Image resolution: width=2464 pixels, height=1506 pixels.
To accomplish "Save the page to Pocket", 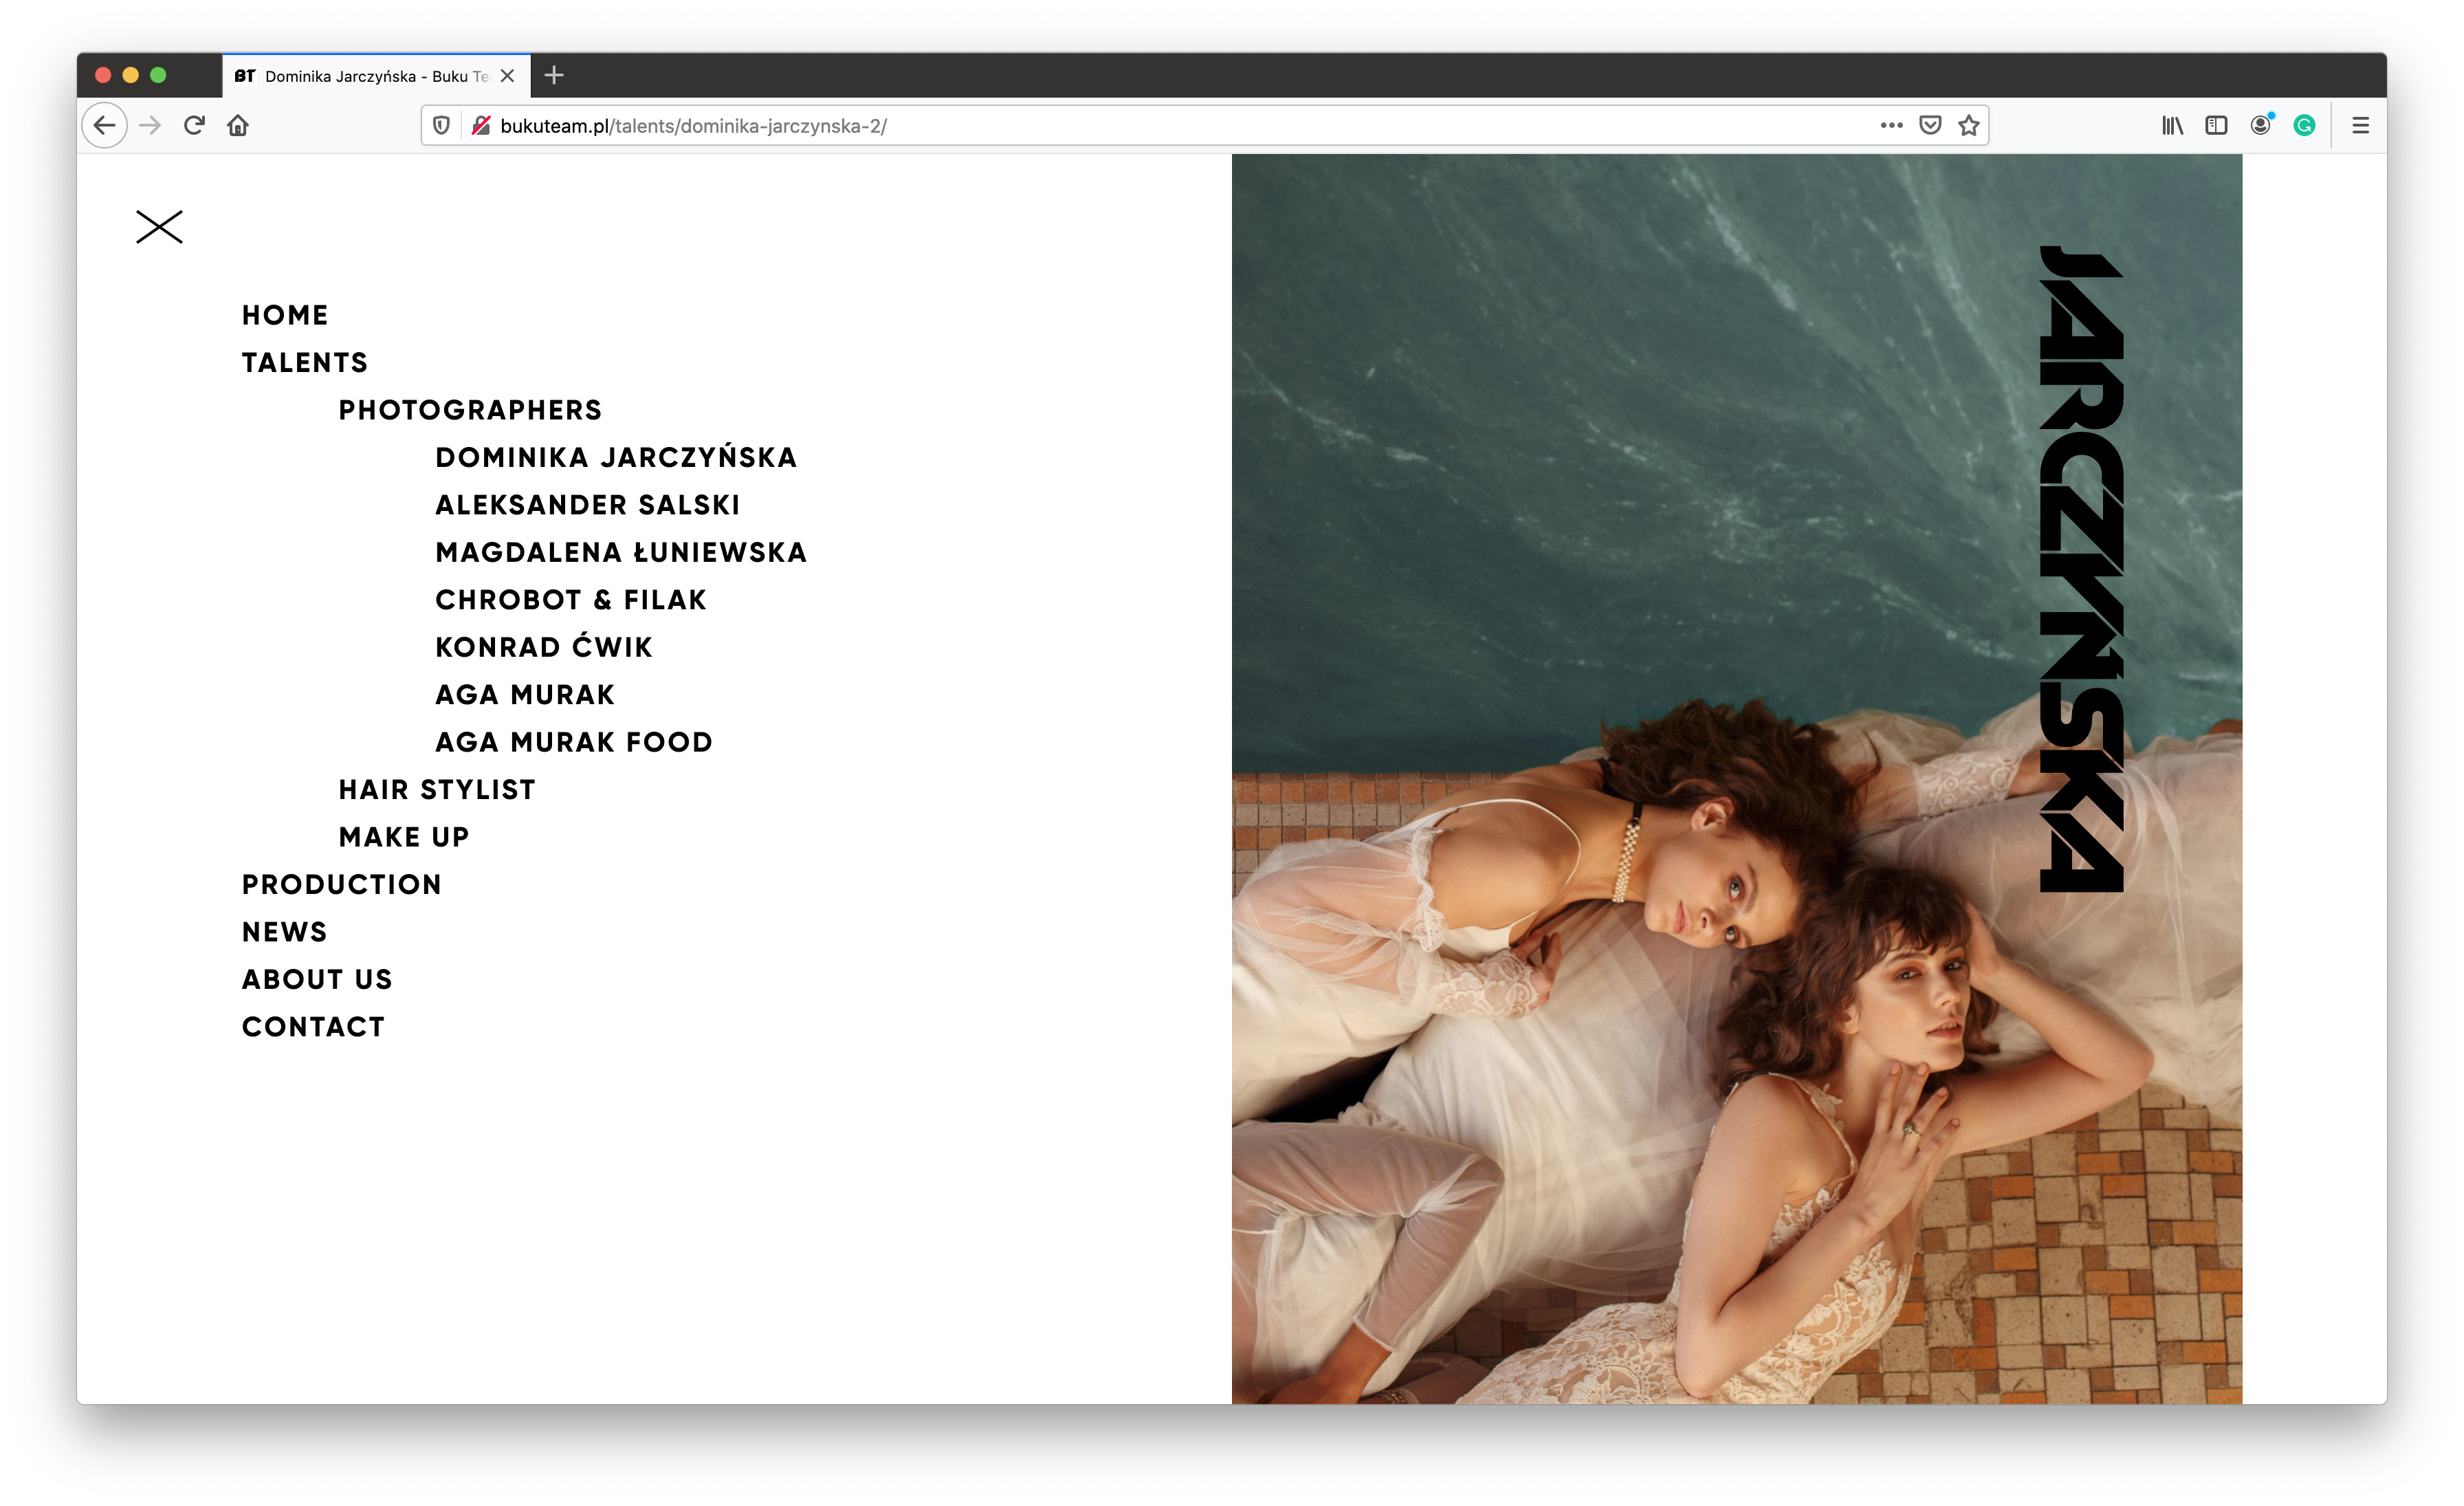I will (1930, 126).
